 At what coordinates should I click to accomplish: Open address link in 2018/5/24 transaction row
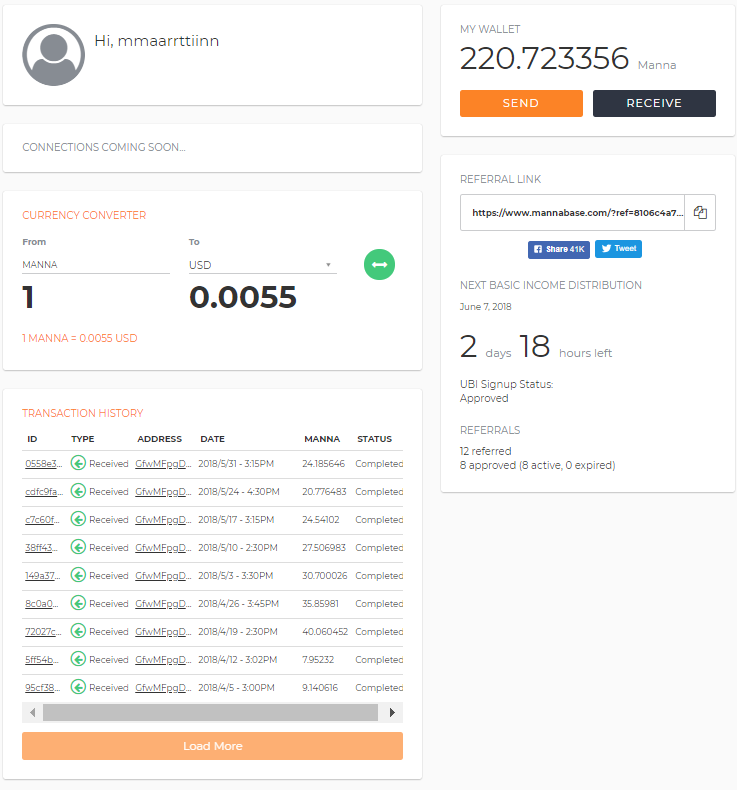pyautogui.click(x=163, y=492)
